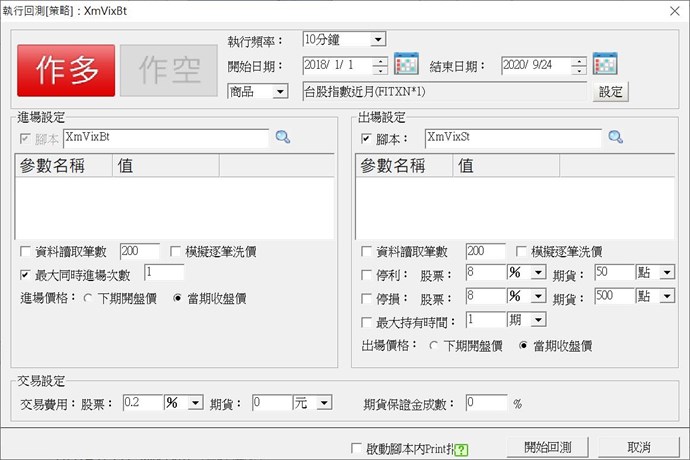Click the 取消 cancel button

[639, 447]
